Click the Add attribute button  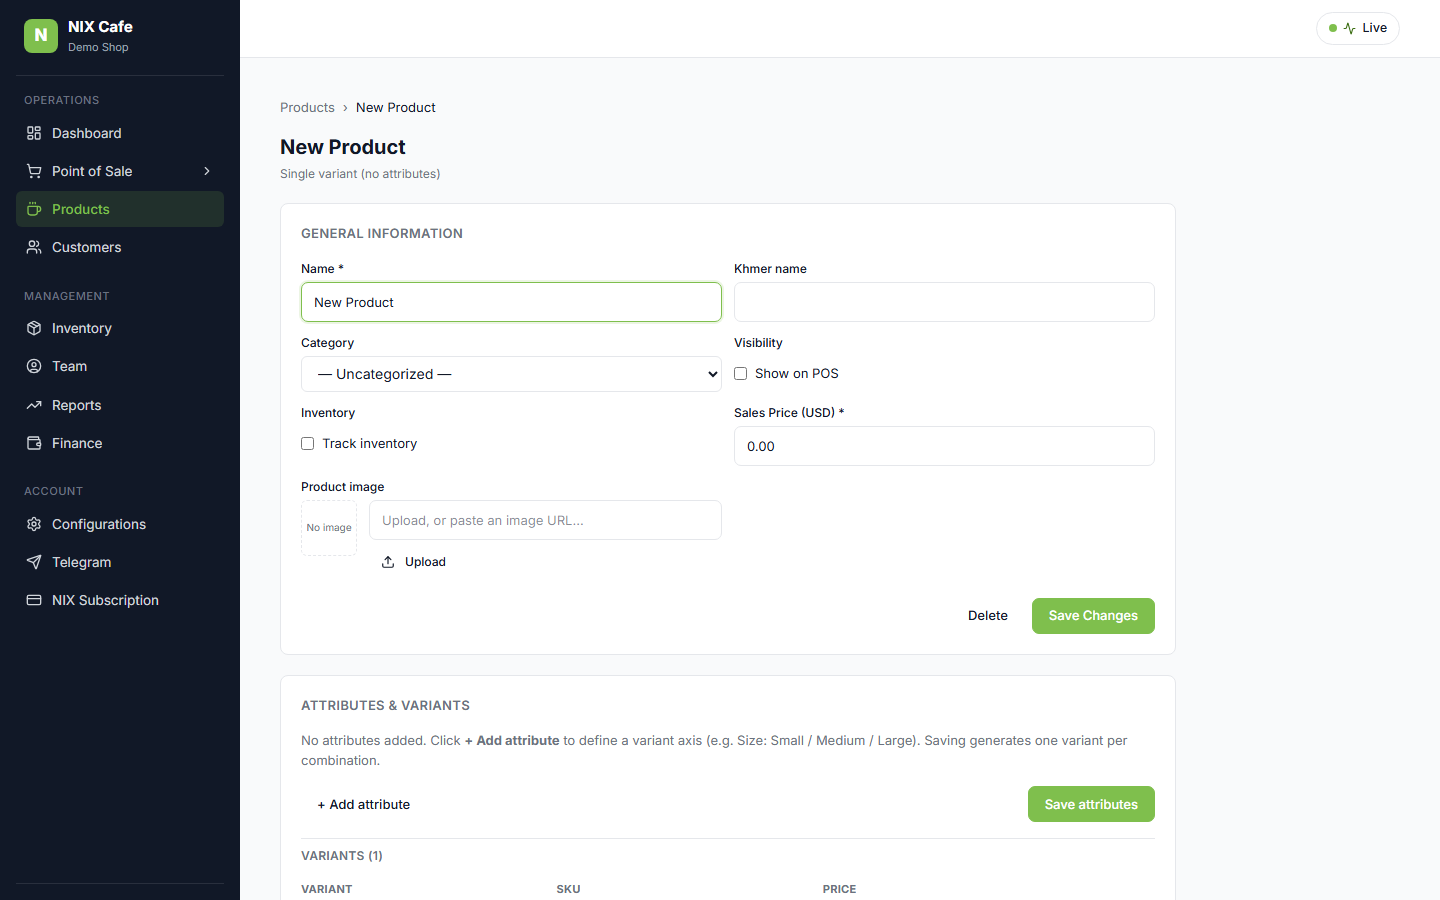364,804
